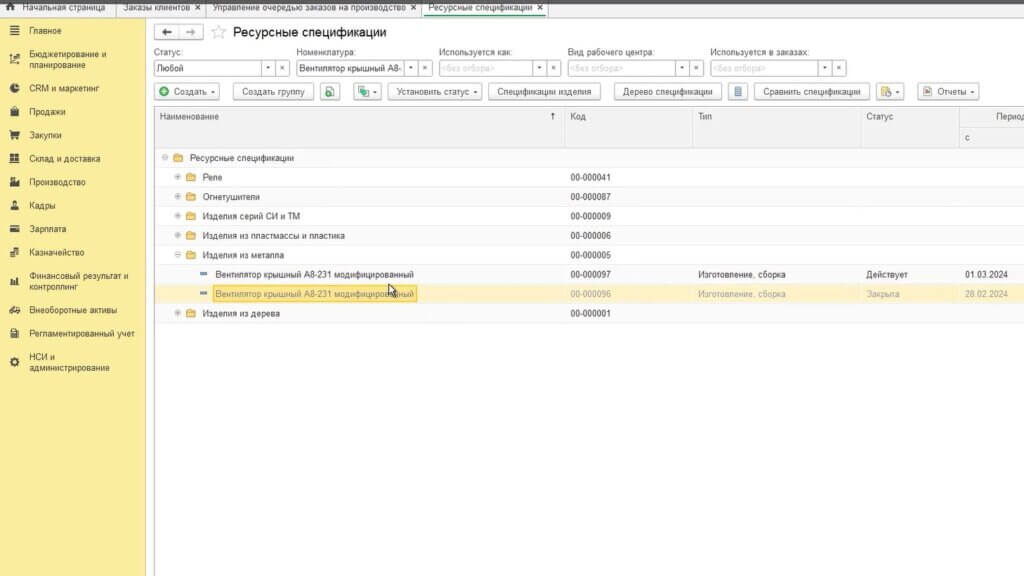Switch to the Заказы клиентов tab

(155, 7)
